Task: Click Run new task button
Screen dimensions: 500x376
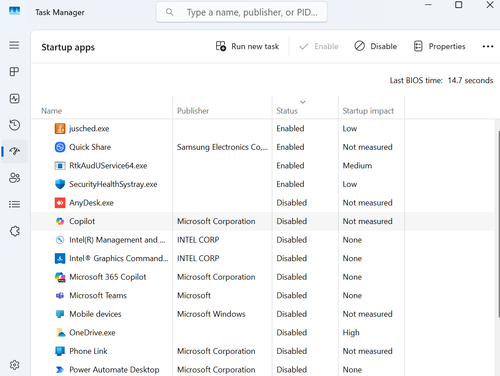Action: (x=247, y=46)
